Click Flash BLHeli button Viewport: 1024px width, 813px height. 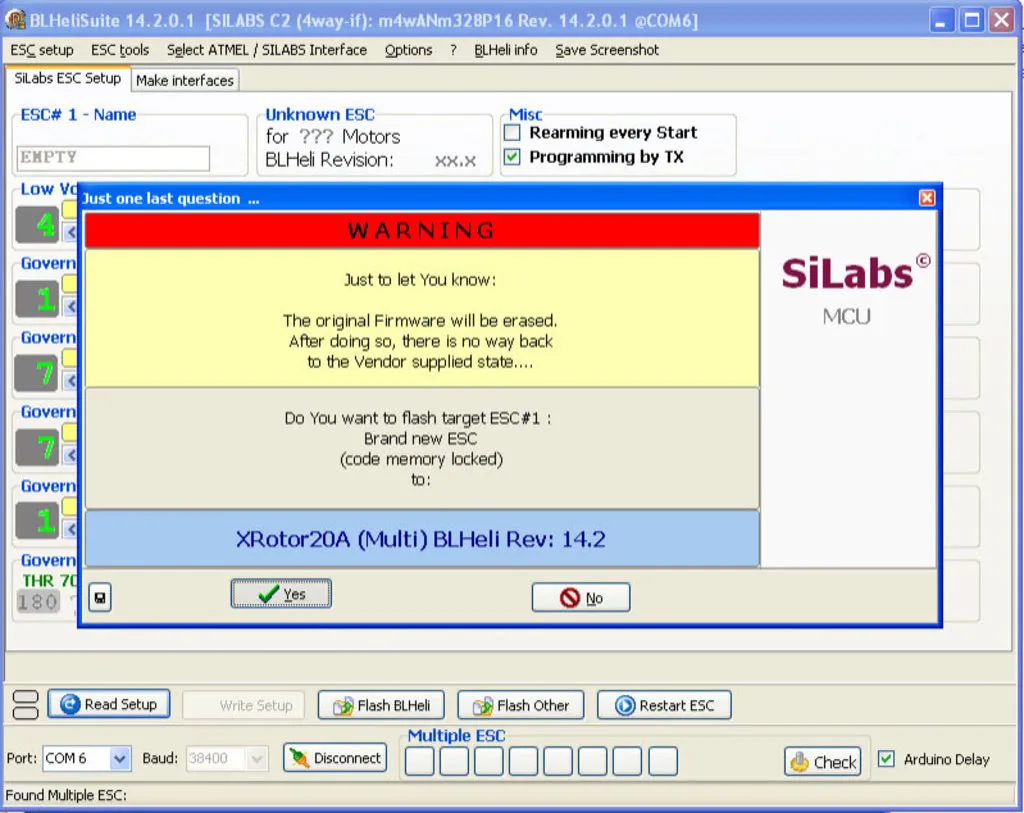[381, 705]
